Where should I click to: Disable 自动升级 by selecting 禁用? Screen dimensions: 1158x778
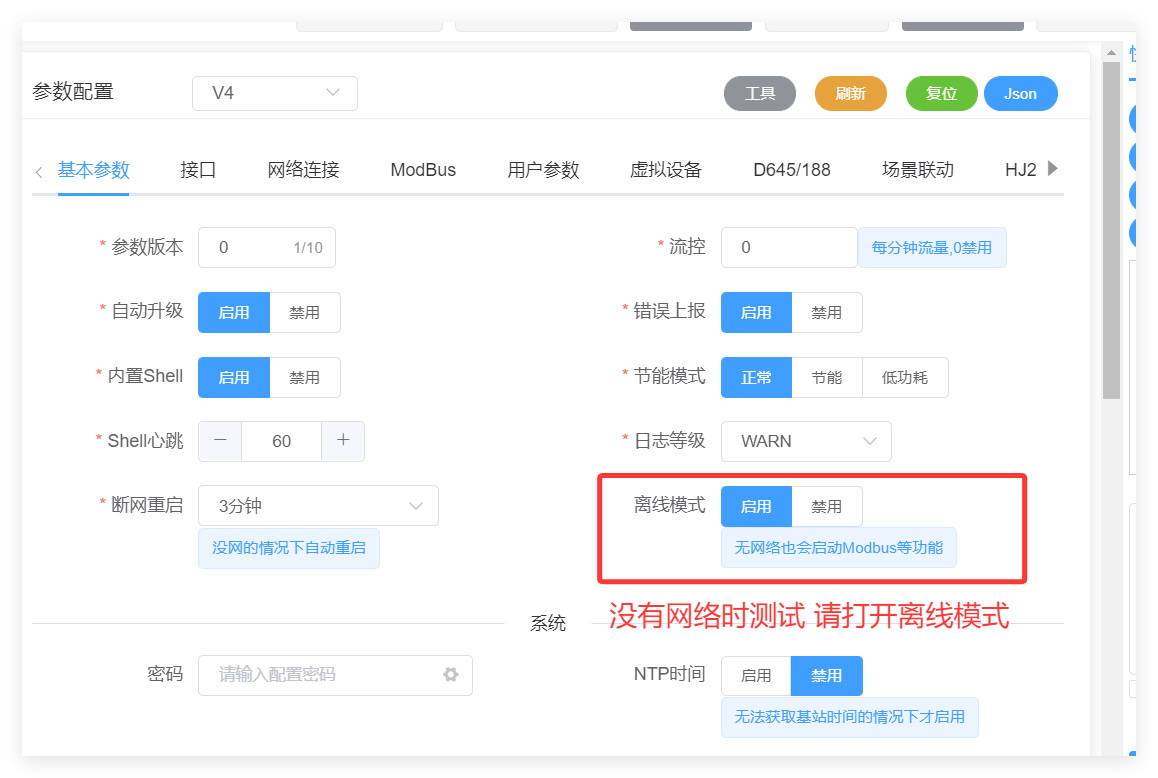pos(305,312)
